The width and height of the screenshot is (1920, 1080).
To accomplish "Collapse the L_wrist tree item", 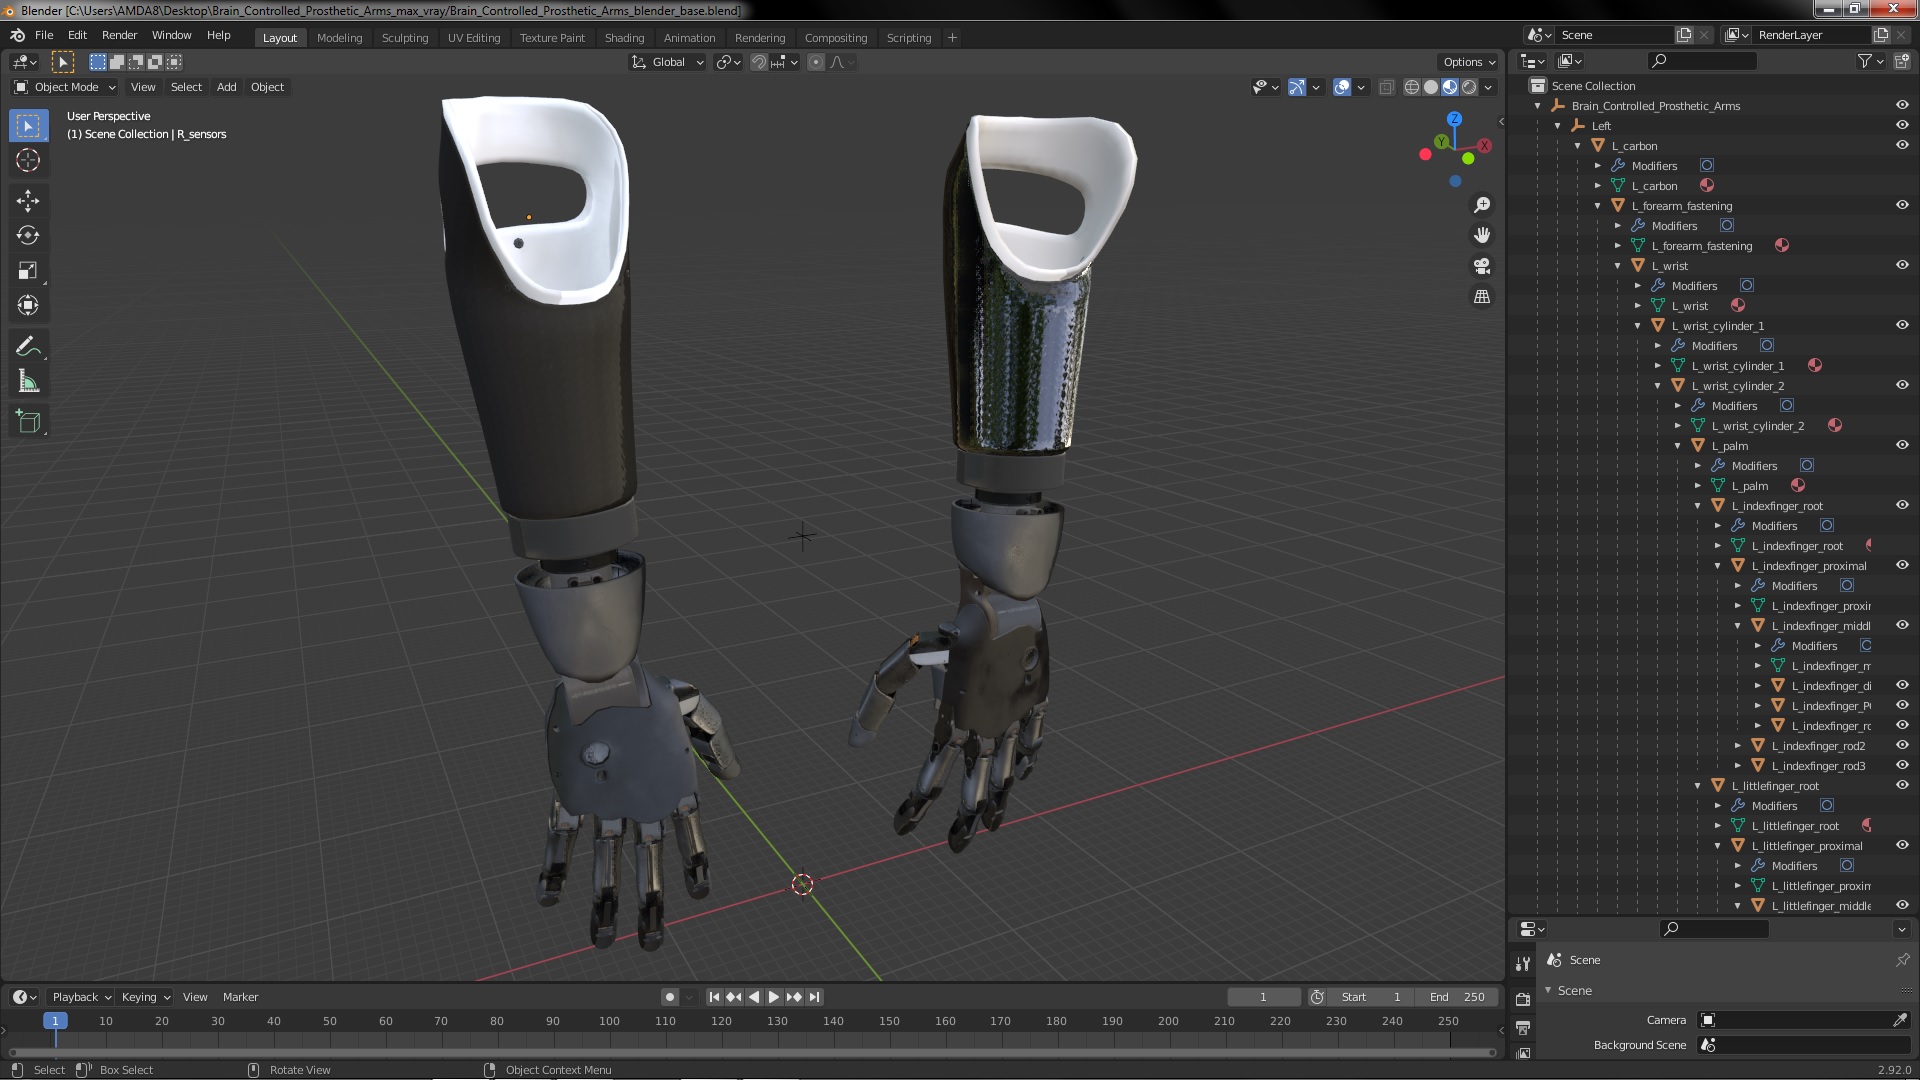I will [1618, 266].
